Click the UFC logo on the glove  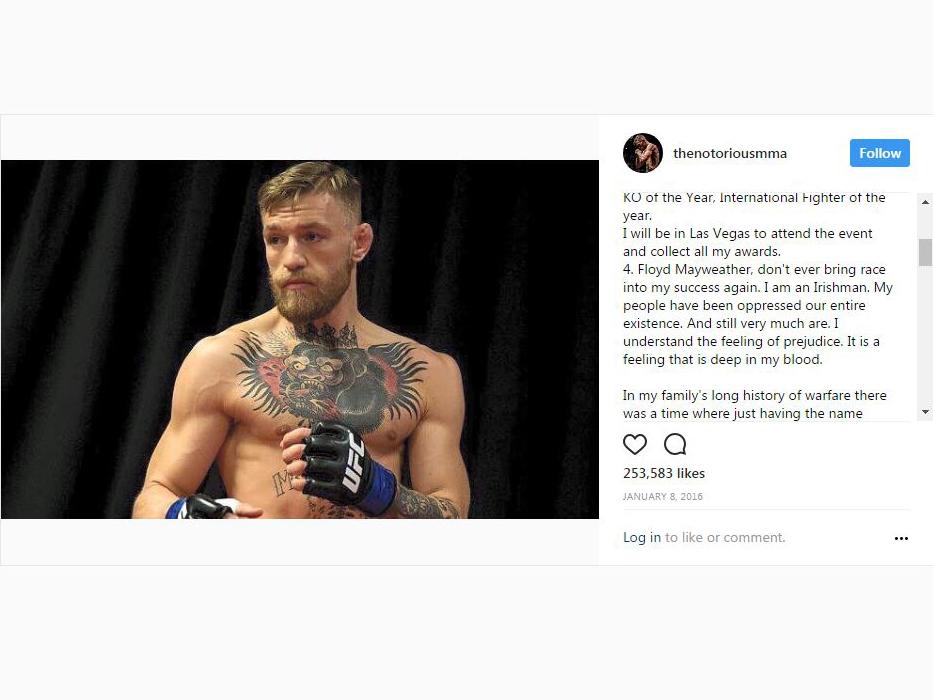(352, 463)
